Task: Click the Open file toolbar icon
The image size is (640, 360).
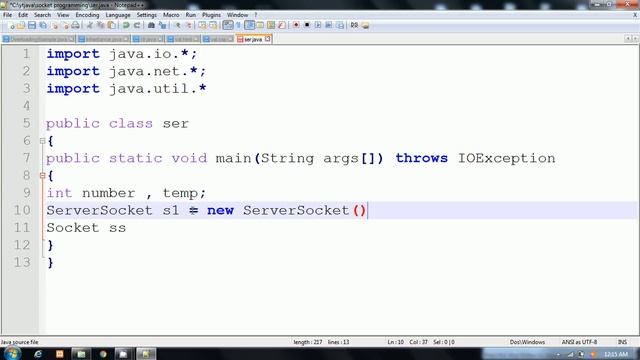Action: click(21, 25)
